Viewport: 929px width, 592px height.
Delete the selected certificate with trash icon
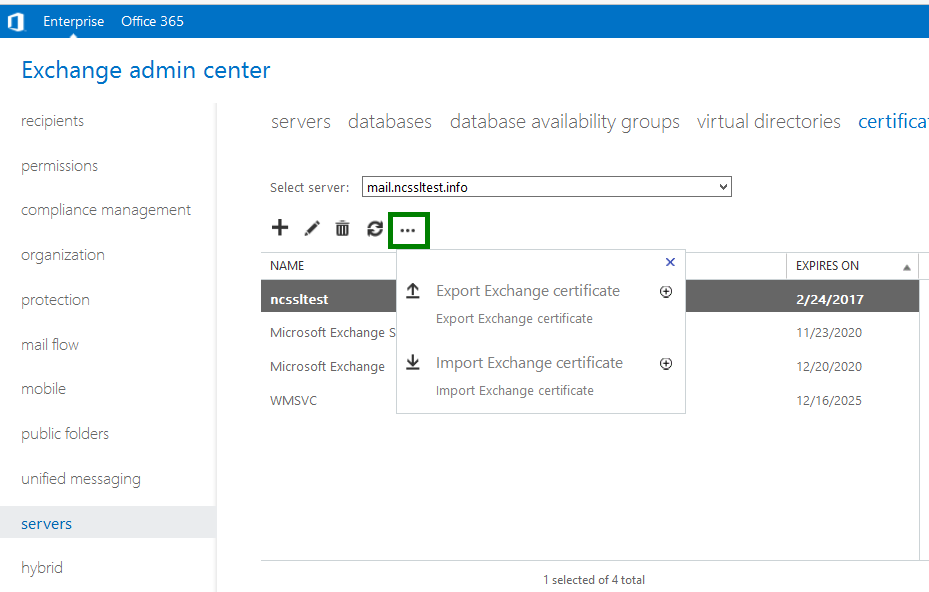(x=342, y=228)
